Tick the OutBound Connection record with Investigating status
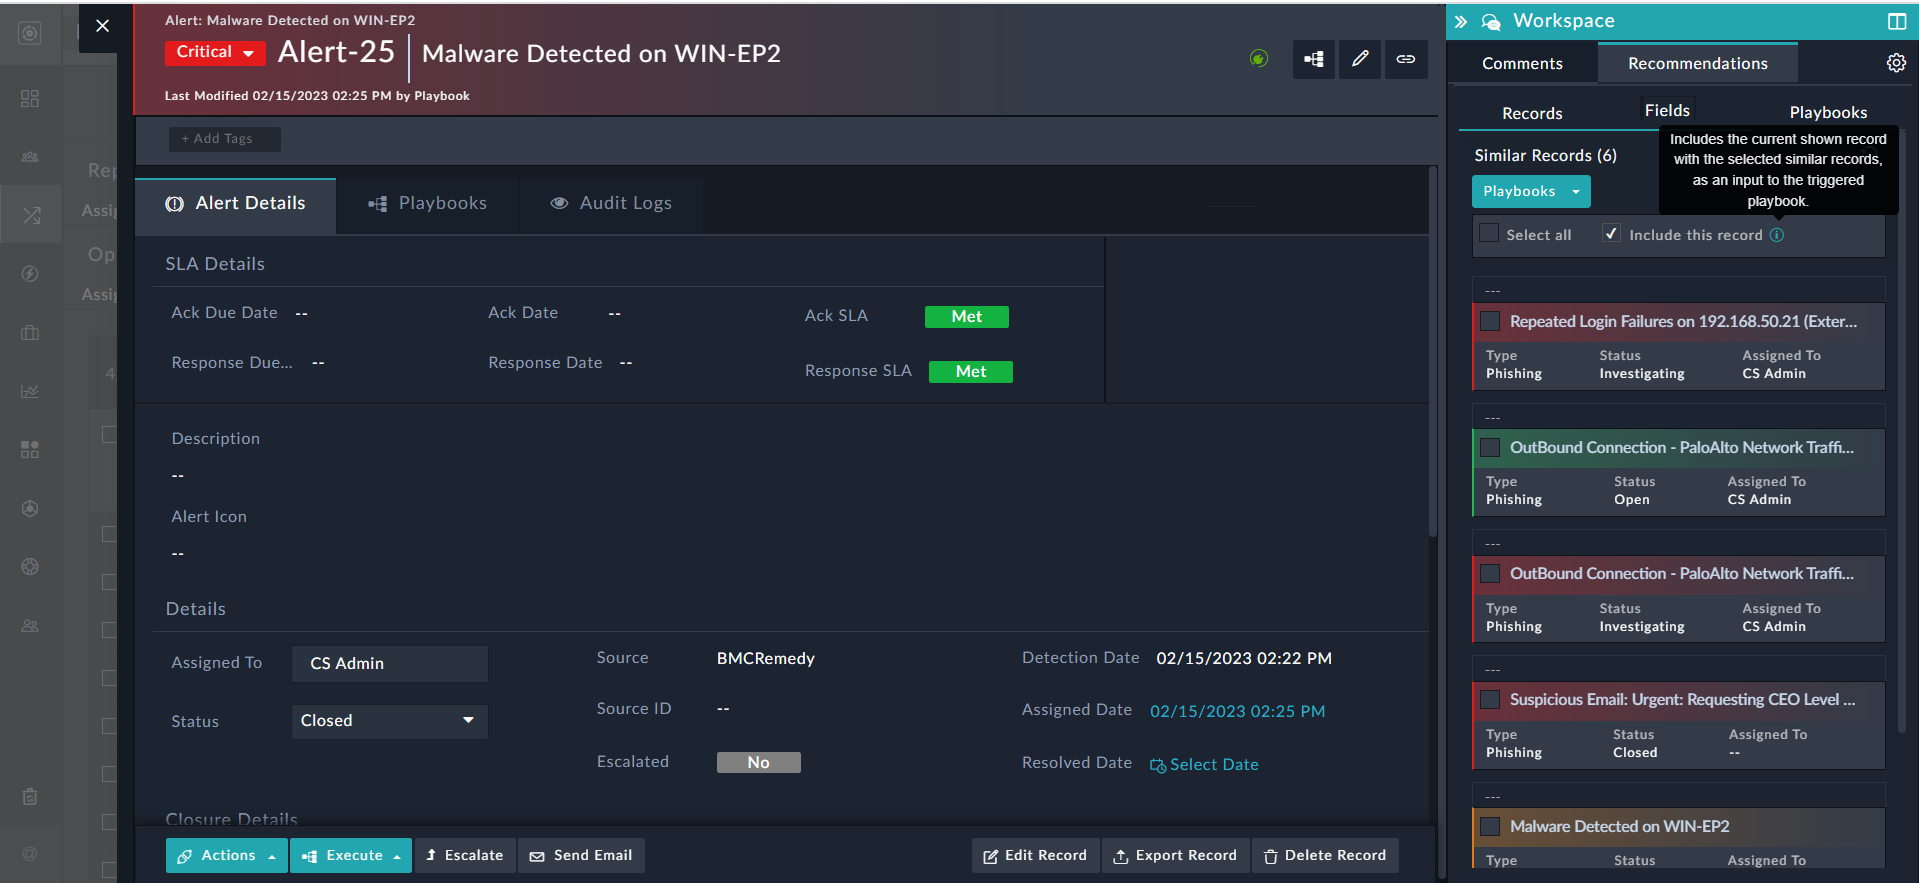The height and width of the screenshot is (883, 1919). pos(1490,573)
